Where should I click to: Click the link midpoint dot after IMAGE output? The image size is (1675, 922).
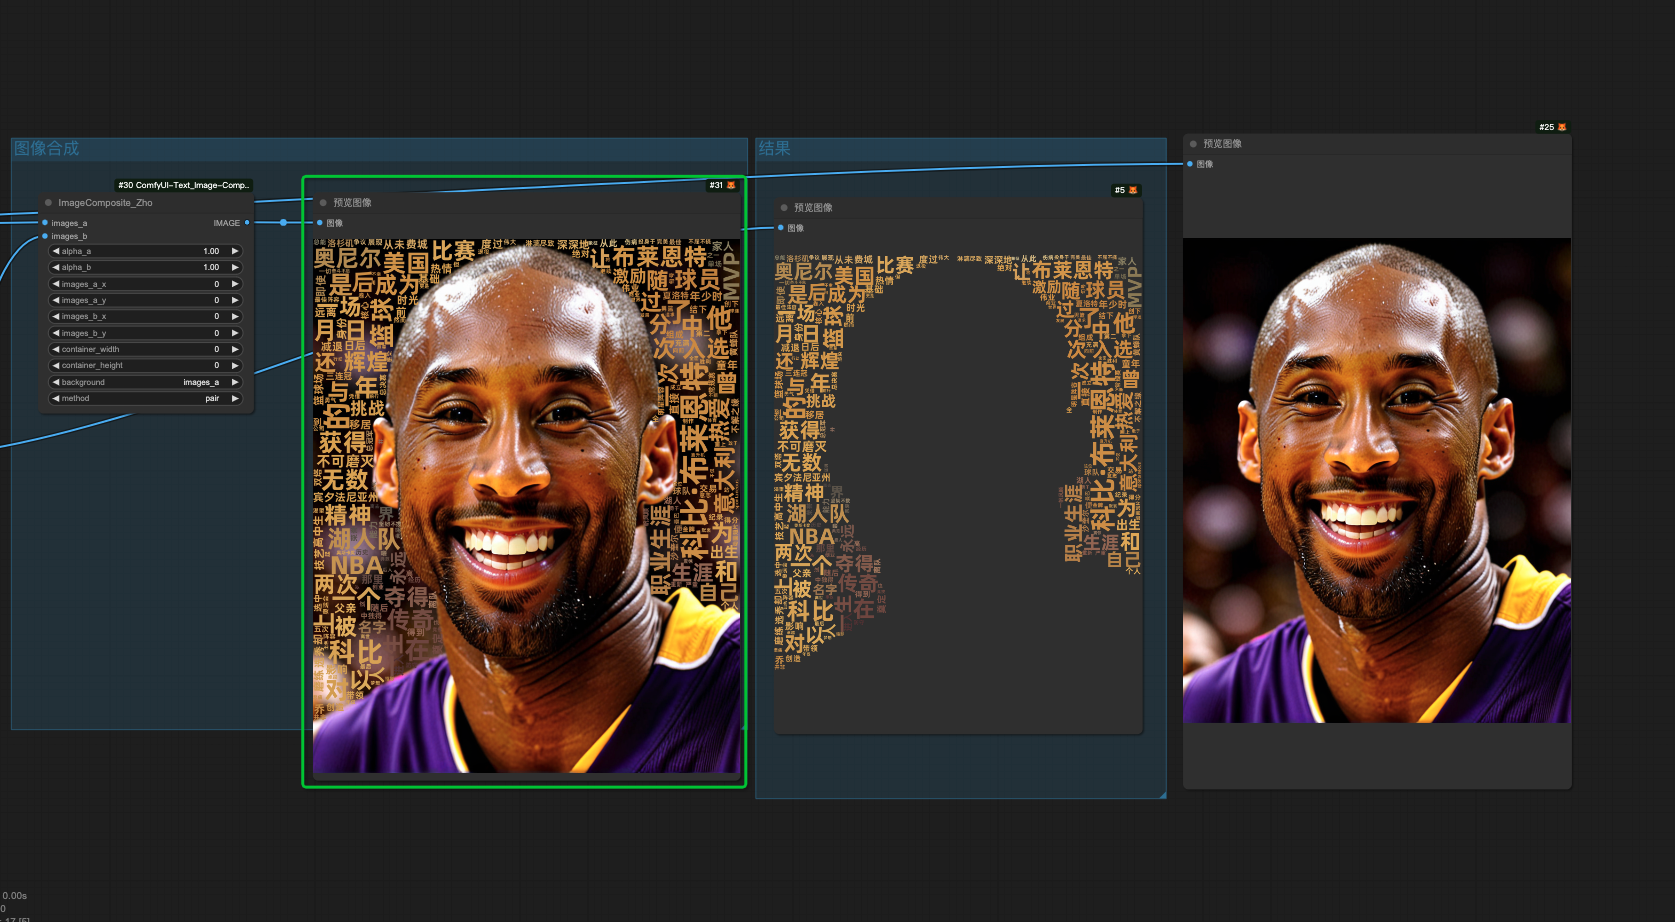point(284,222)
